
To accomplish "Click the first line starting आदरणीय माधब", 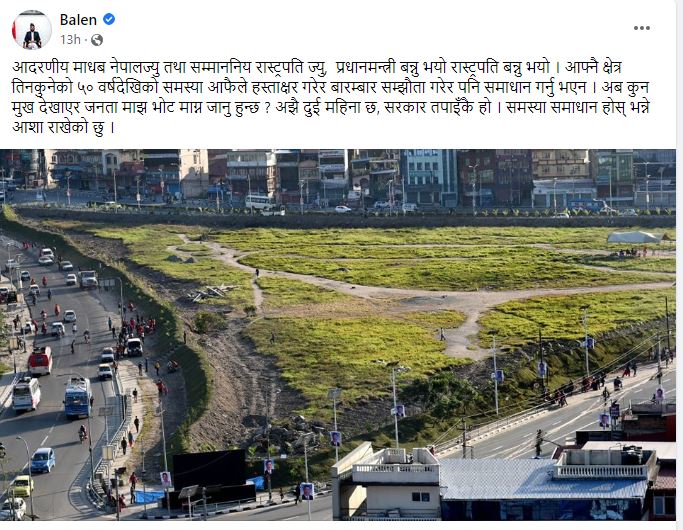I will [x=317, y=68].
